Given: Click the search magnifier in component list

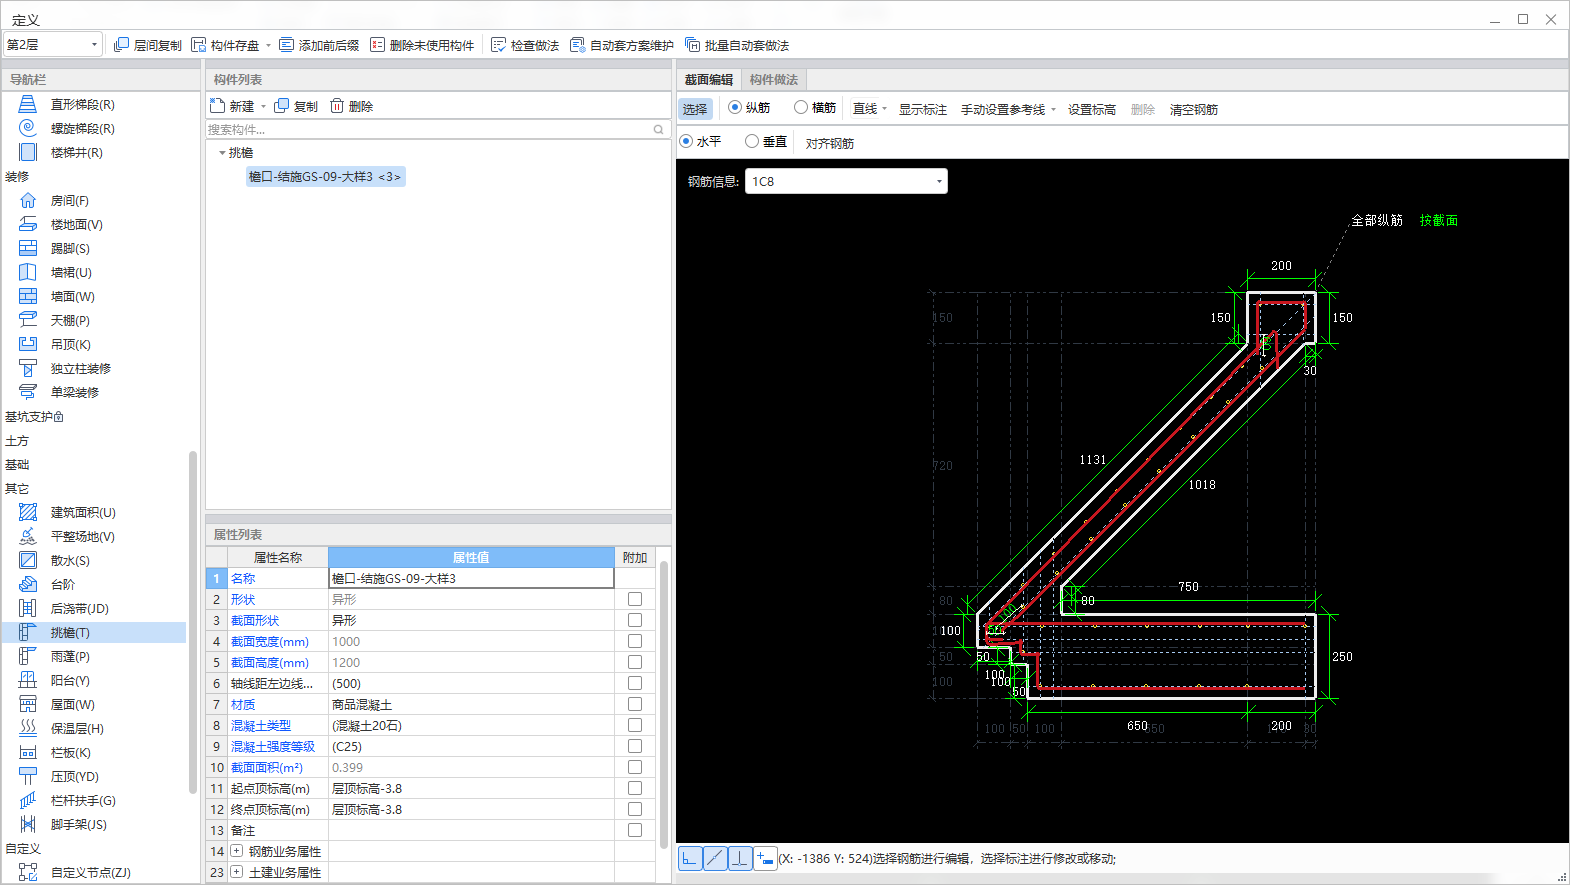Looking at the screenshot, I should pos(658,129).
